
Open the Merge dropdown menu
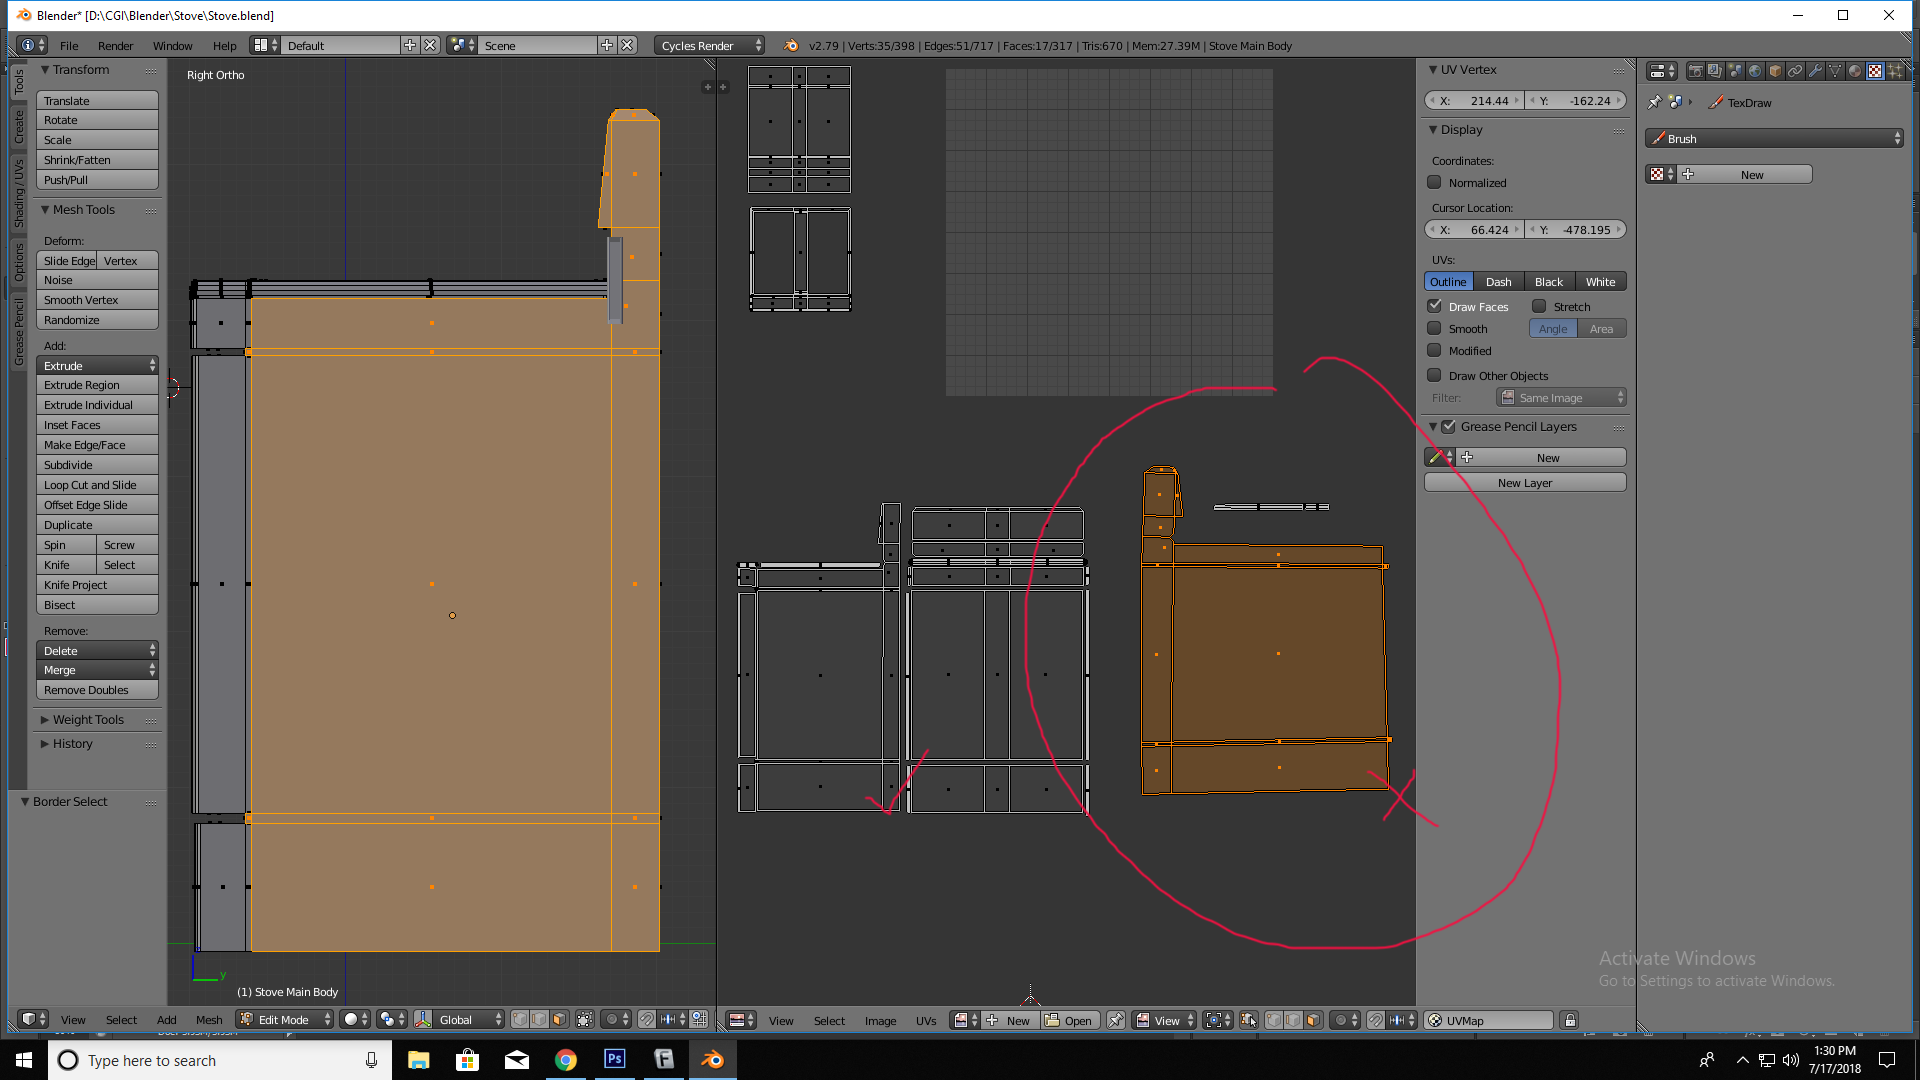point(97,670)
